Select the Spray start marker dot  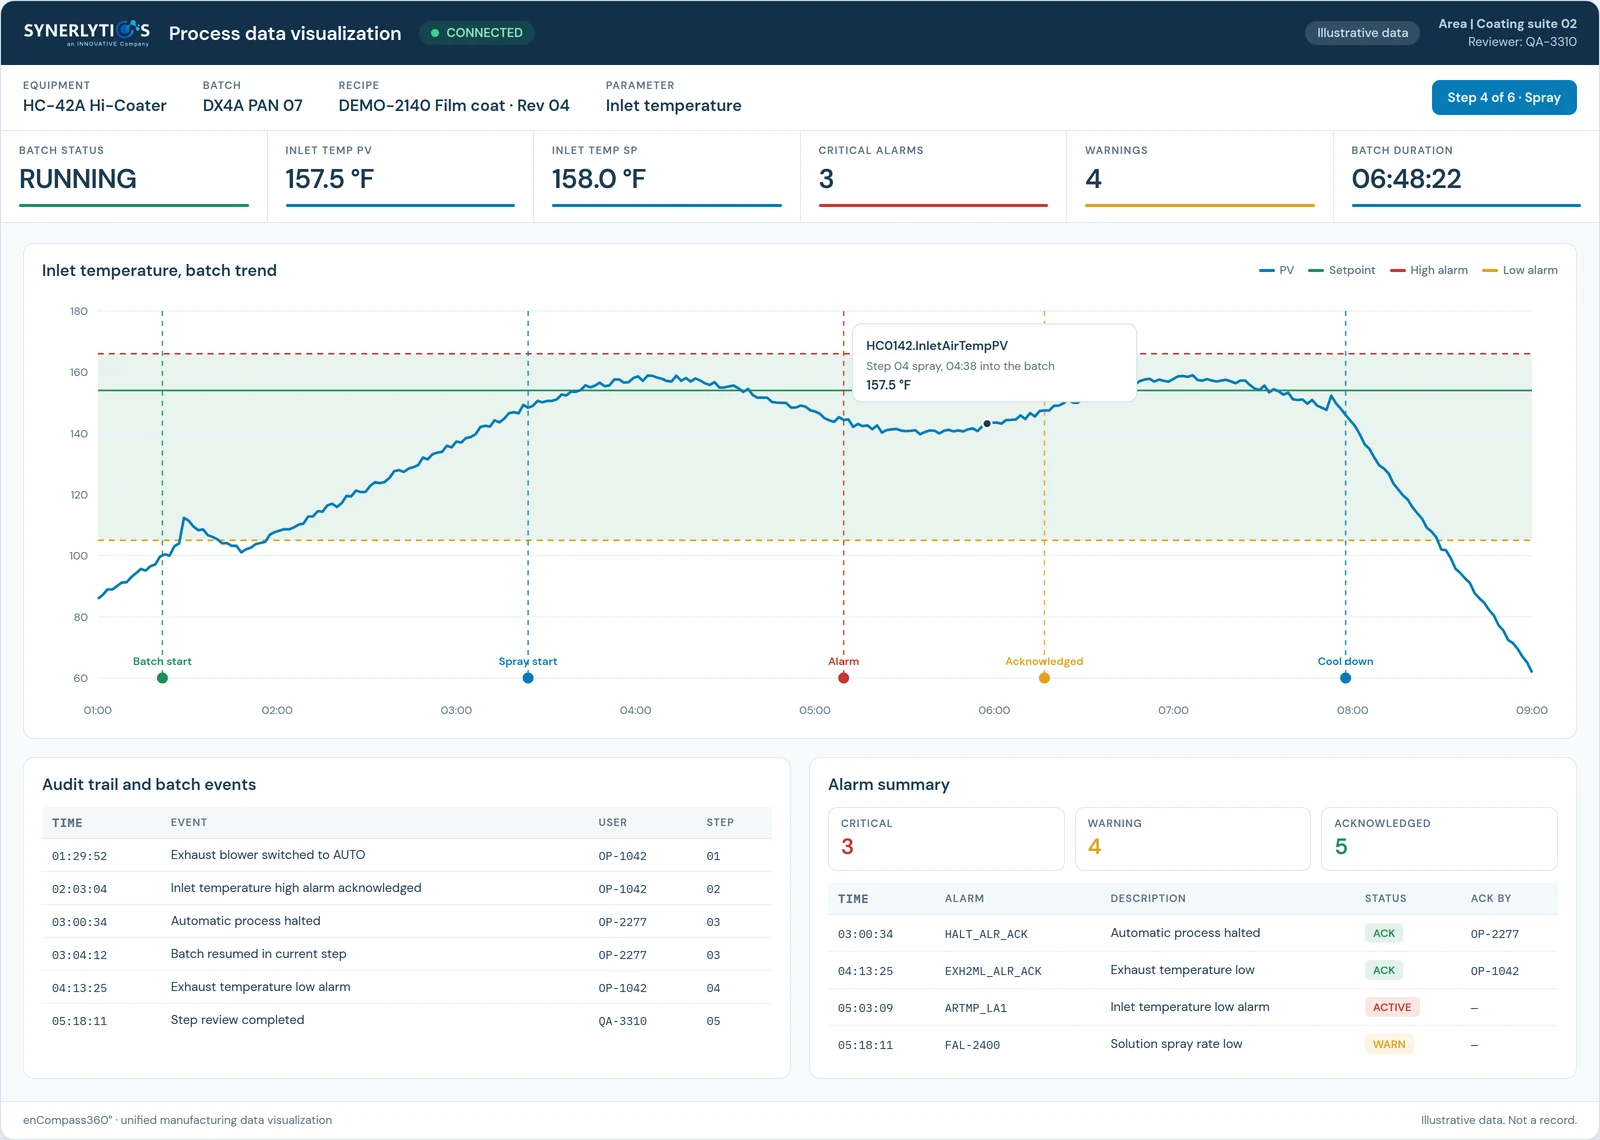(x=528, y=678)
